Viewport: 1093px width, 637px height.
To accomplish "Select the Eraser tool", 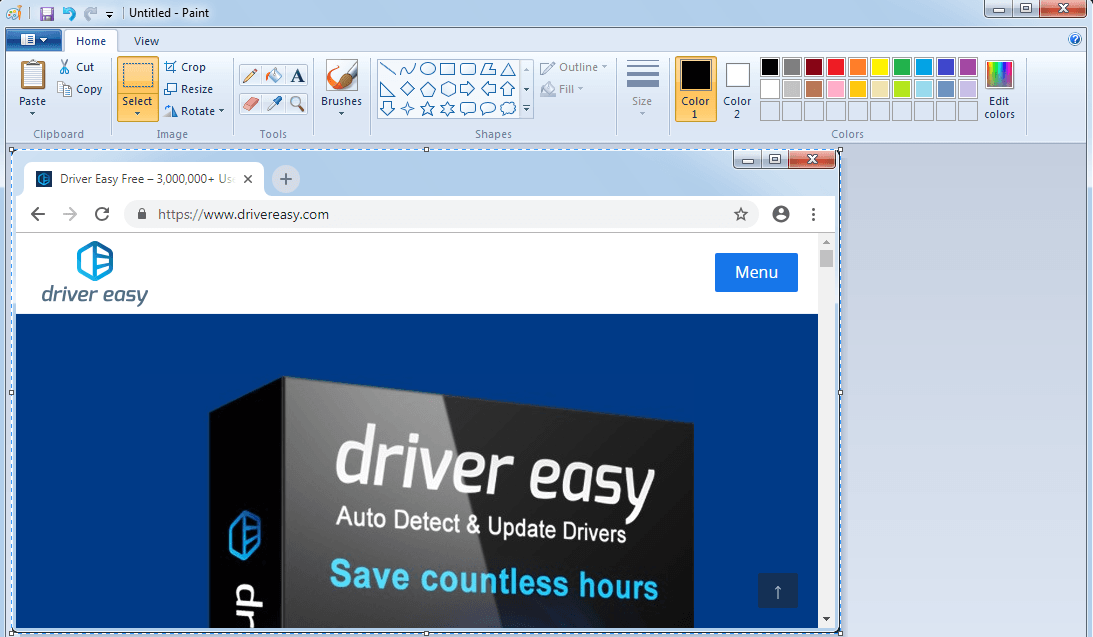I will click(x=250, y=103).
